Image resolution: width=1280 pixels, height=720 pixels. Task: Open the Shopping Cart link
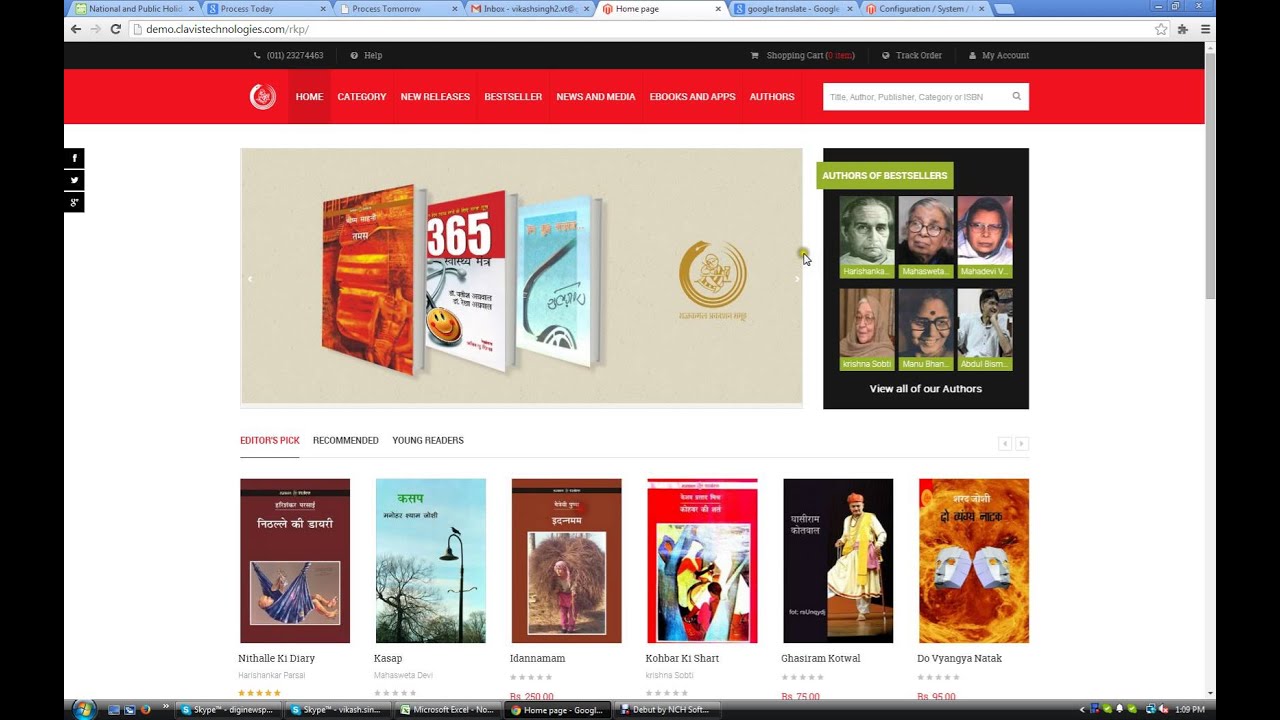[x=803, y=55]
